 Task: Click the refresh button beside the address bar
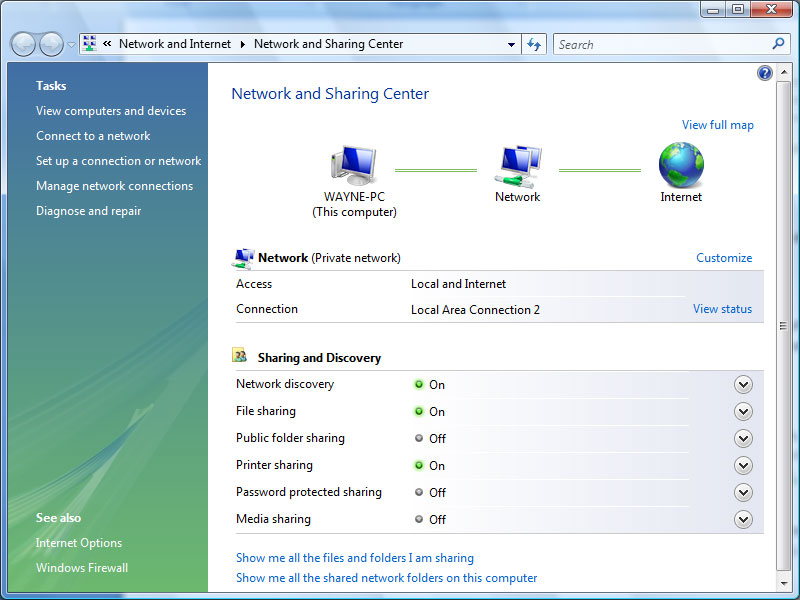click(534, 44)
